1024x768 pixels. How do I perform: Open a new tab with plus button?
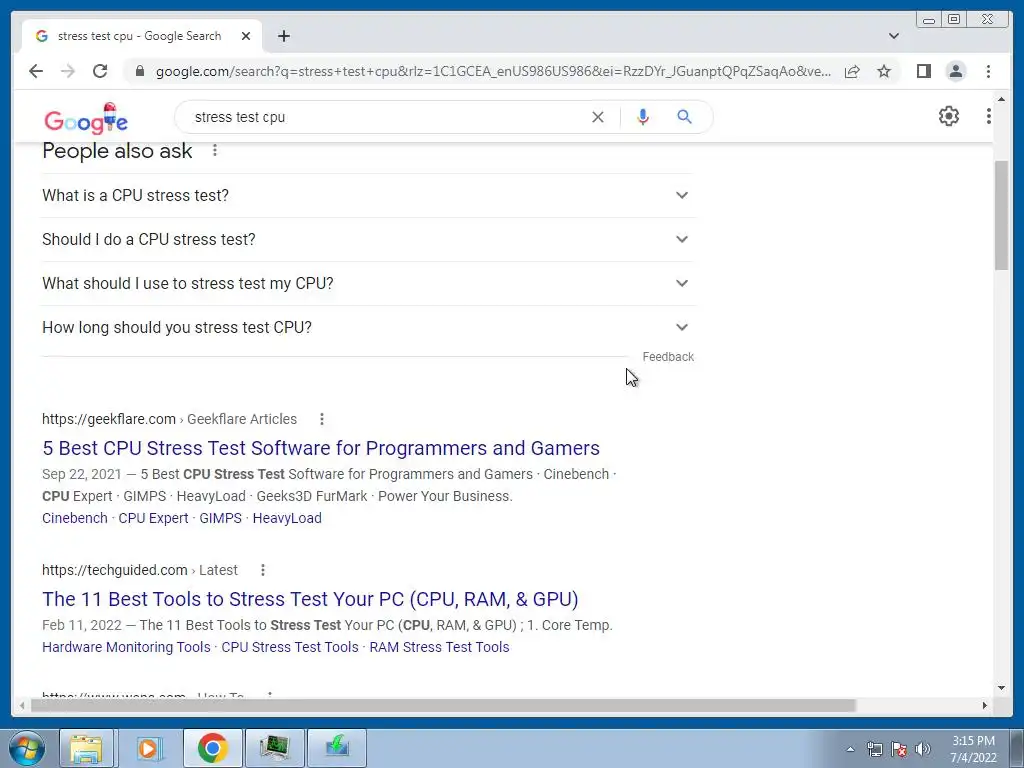(283, 36)
